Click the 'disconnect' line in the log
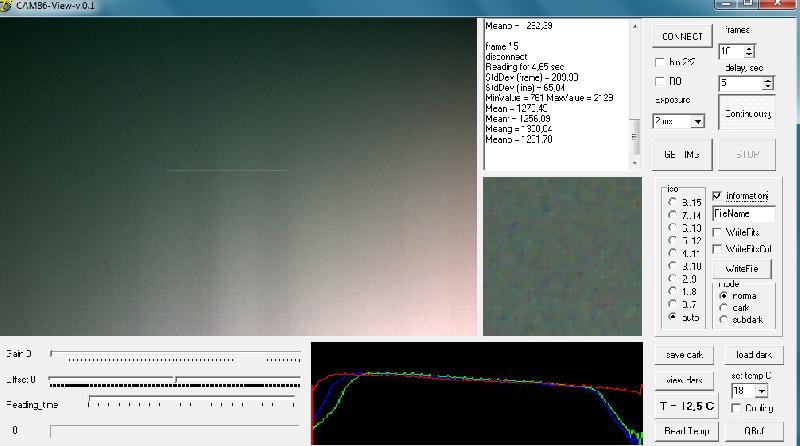This screenshot has width=800, height=446. click(x=507, y=57)
